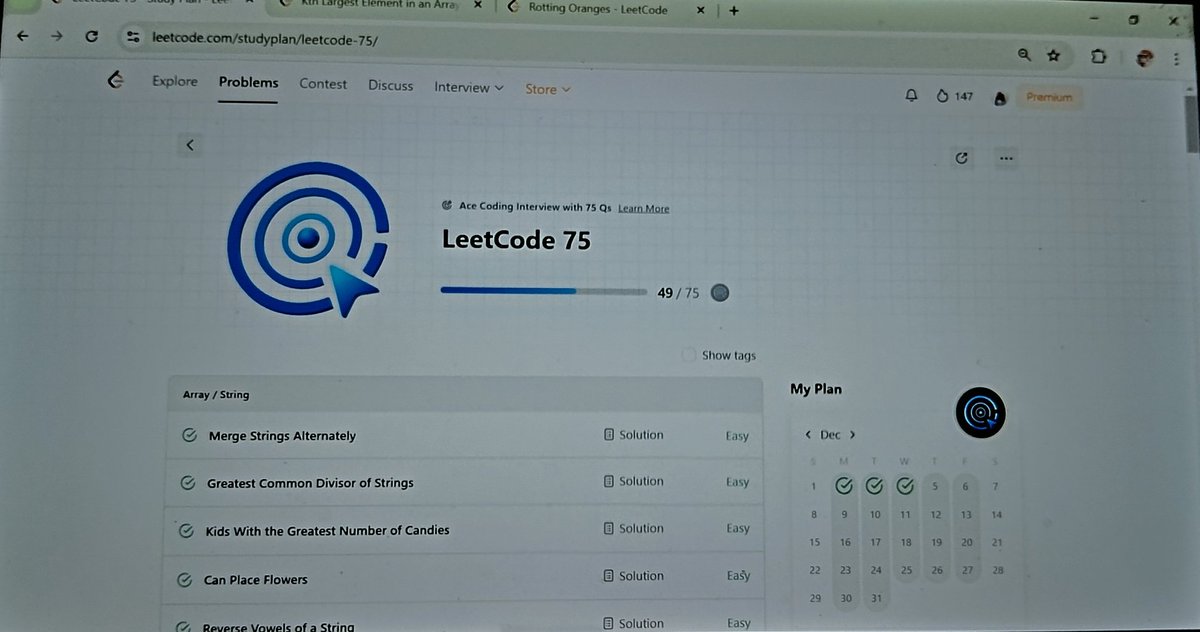The image size is (1200, 632).
Task: Open Solution for Merge Strings Alternately
Action: (634, 435)
